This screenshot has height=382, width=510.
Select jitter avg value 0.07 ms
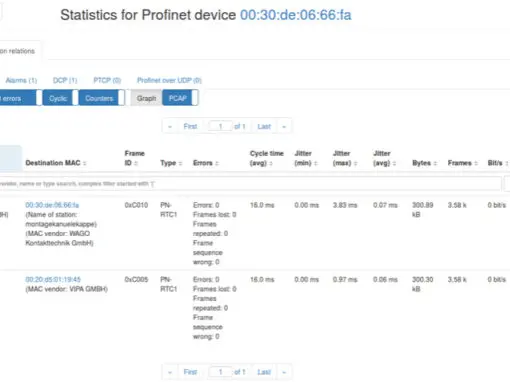385,205
